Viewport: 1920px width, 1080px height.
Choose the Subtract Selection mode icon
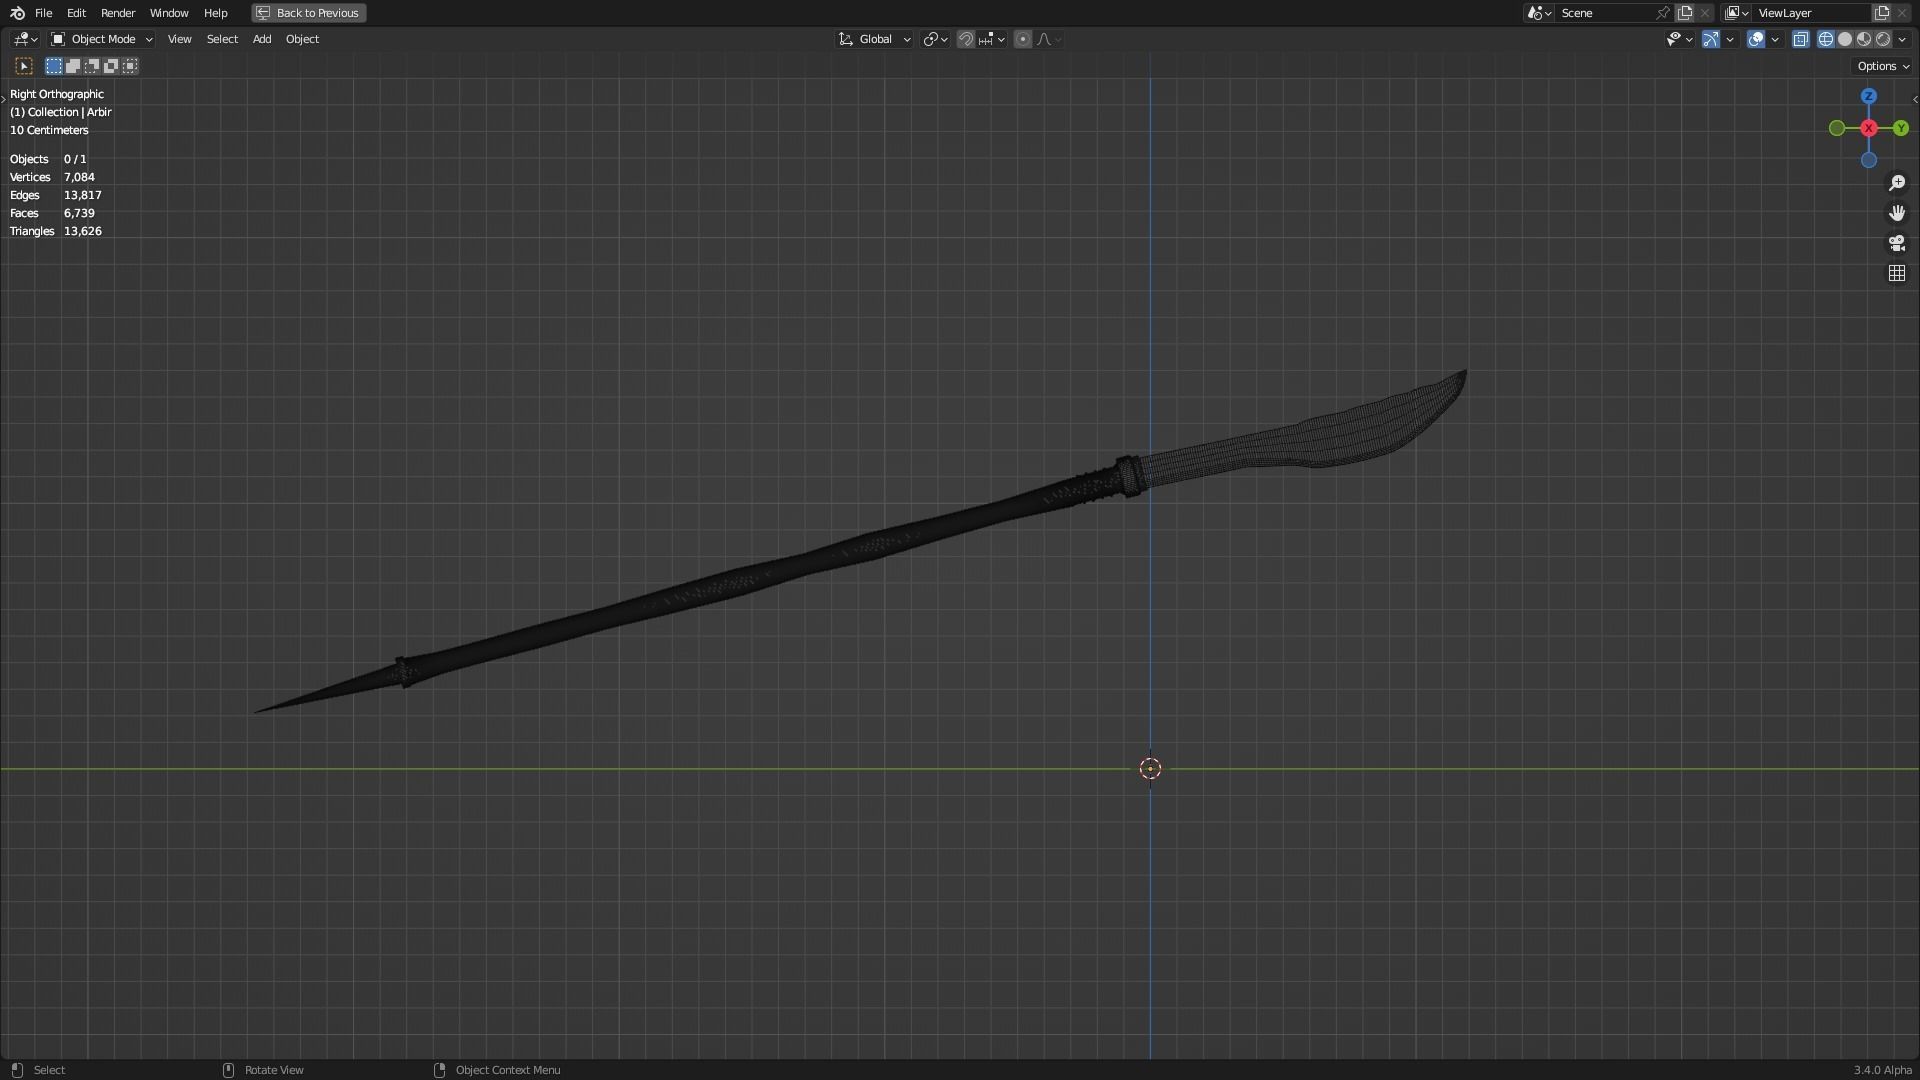pos(92,66)
